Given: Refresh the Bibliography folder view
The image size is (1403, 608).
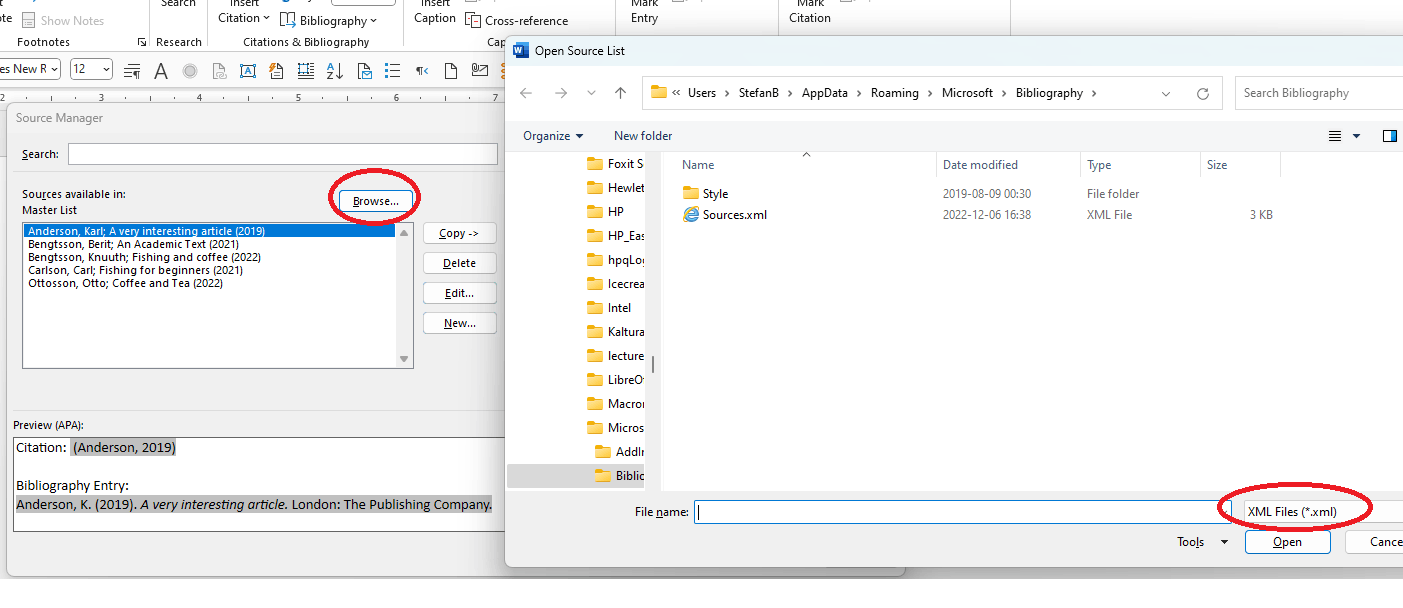Looking at the screenshot, I should point(1203,93).
